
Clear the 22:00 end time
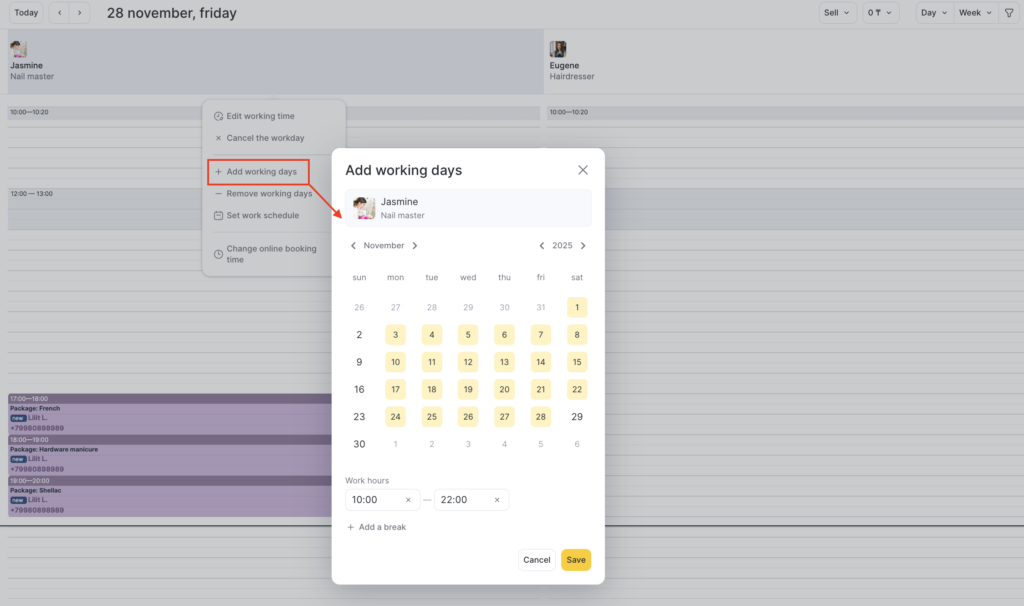coord(497,500)
